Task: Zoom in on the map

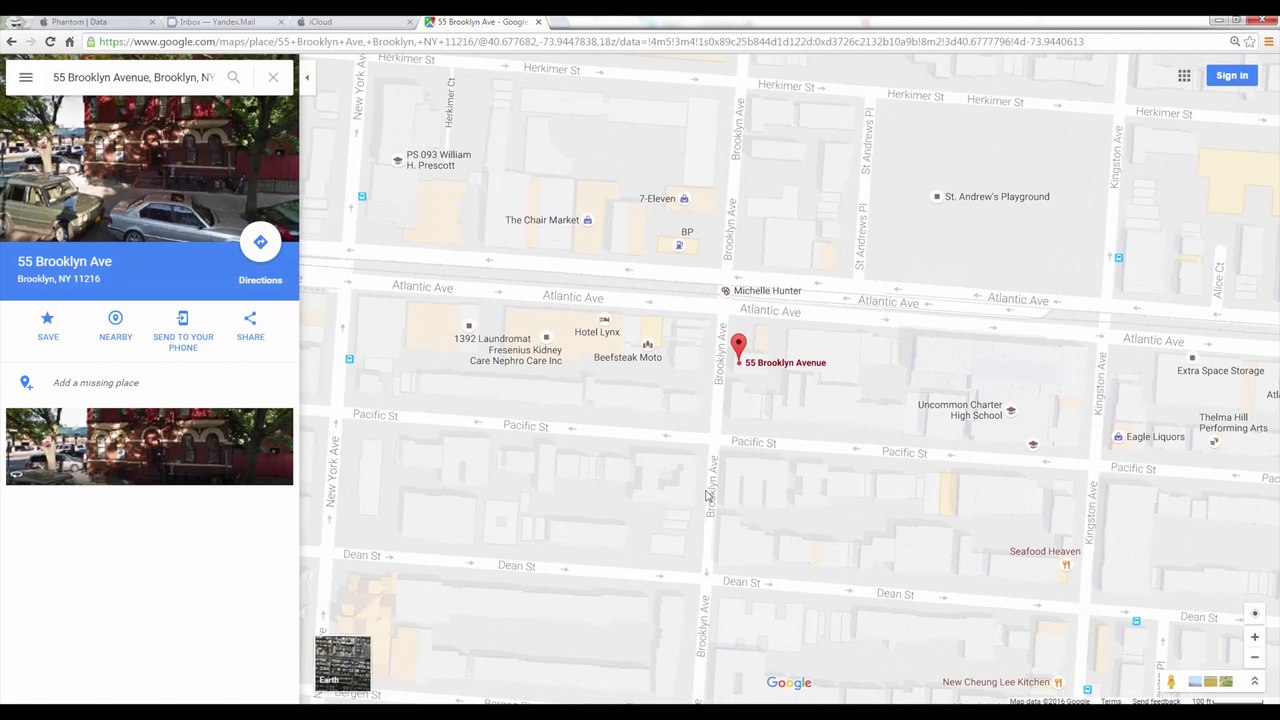Action: (x=1254, y=637)
